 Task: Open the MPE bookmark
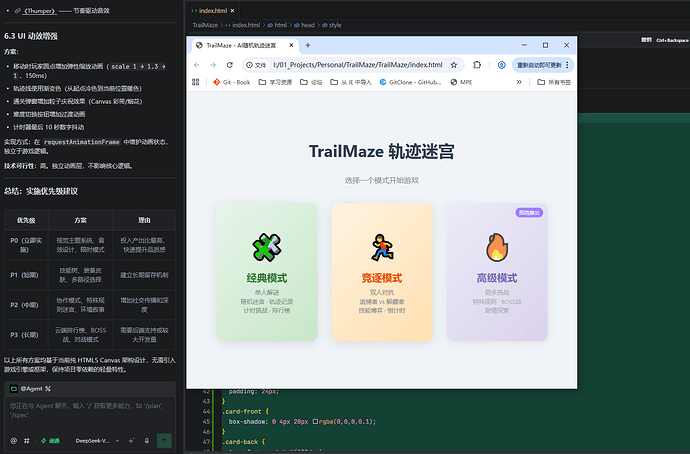(461, 82)
